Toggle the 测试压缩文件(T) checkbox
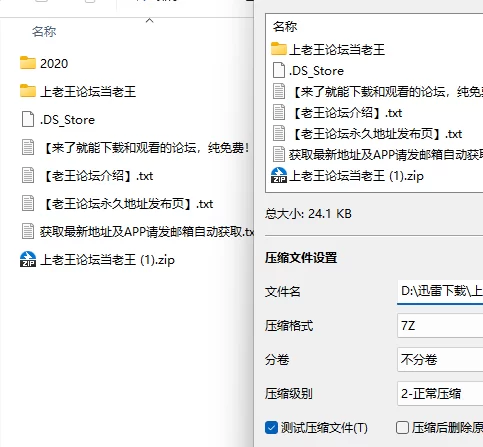The height and width of the screenshot is (447, 483). pos(271,427)
